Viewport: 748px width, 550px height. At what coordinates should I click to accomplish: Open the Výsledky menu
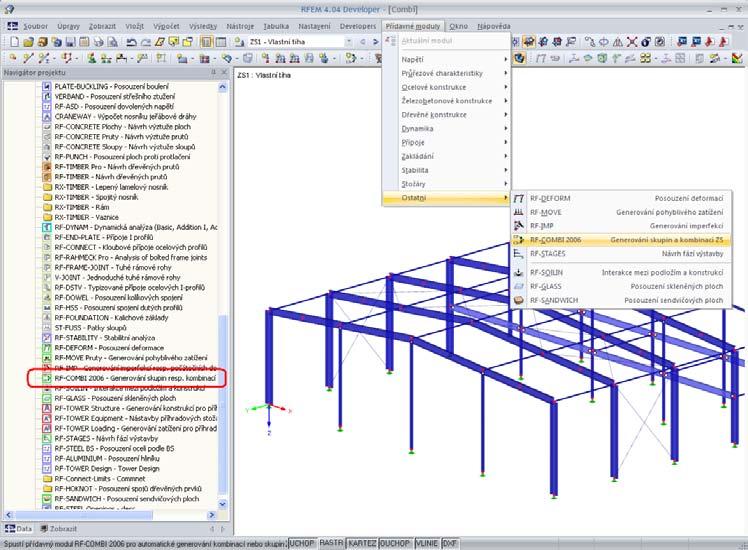tap(203, 26)
